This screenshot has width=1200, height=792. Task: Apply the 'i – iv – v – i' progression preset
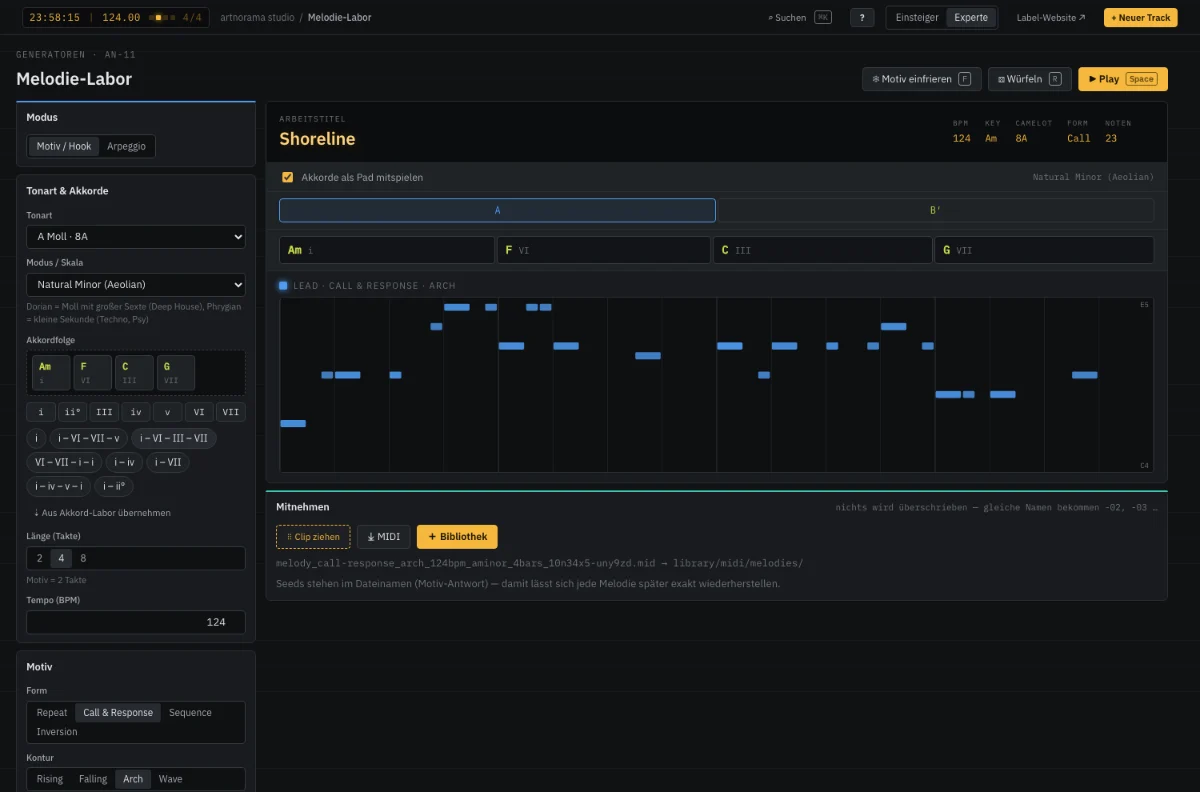[x=59, y=486]
